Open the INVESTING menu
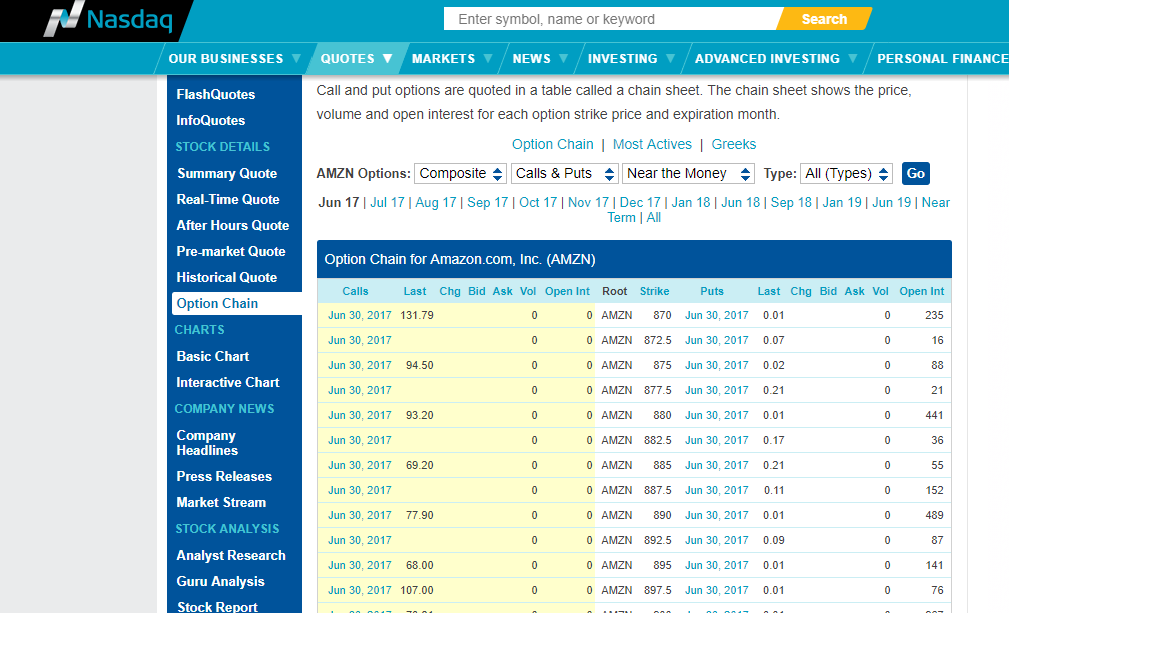 631,59
